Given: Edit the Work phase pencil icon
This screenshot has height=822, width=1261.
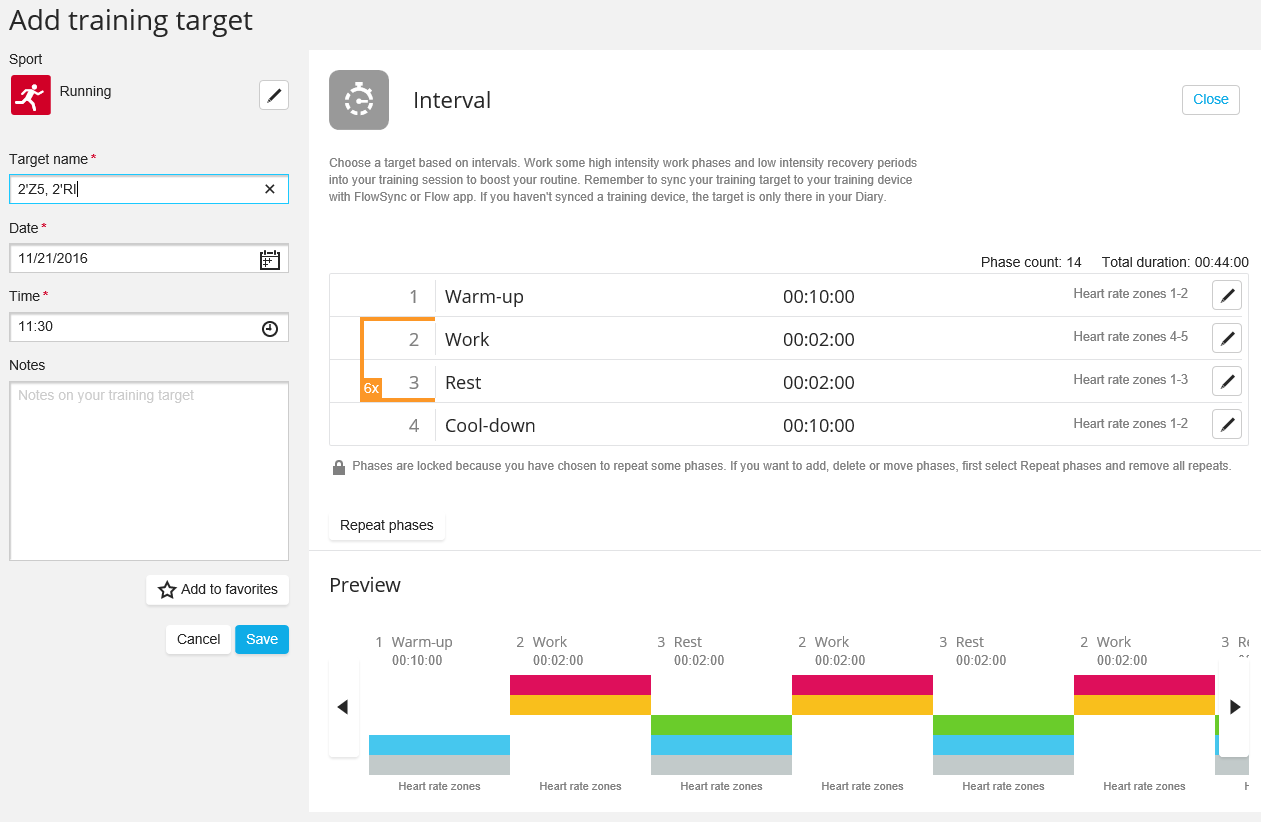Looking at the screenshot, I should point(1227,338).
